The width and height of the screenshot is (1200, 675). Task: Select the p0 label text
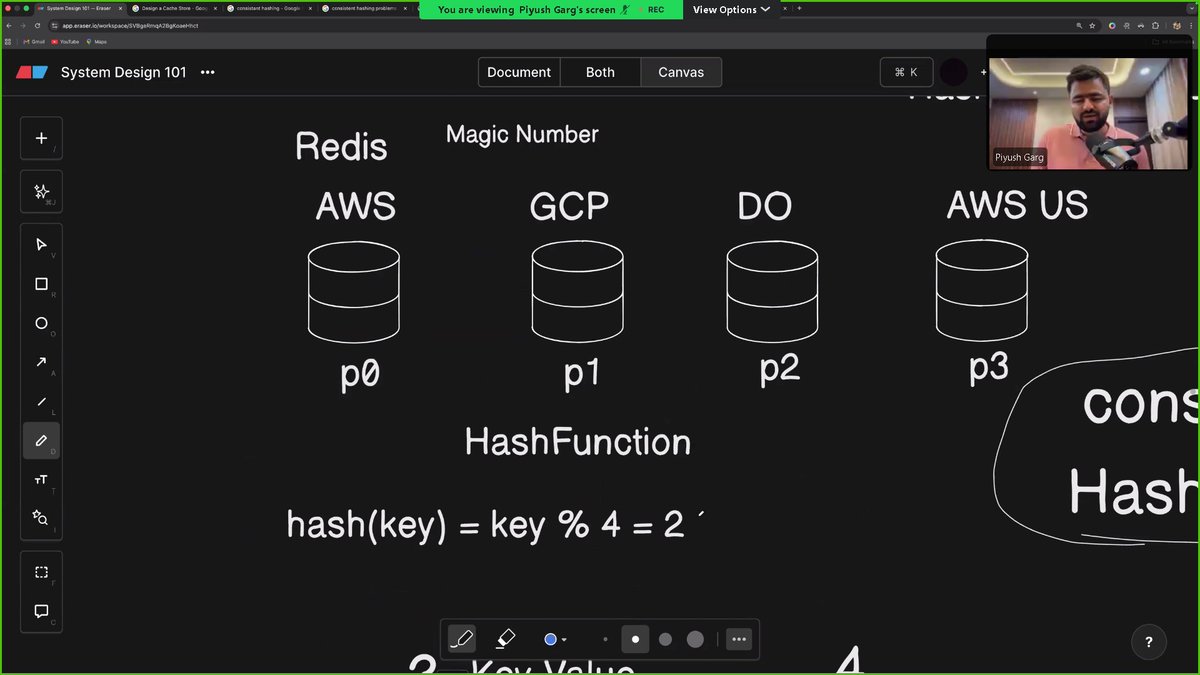[x=360, y=374]
